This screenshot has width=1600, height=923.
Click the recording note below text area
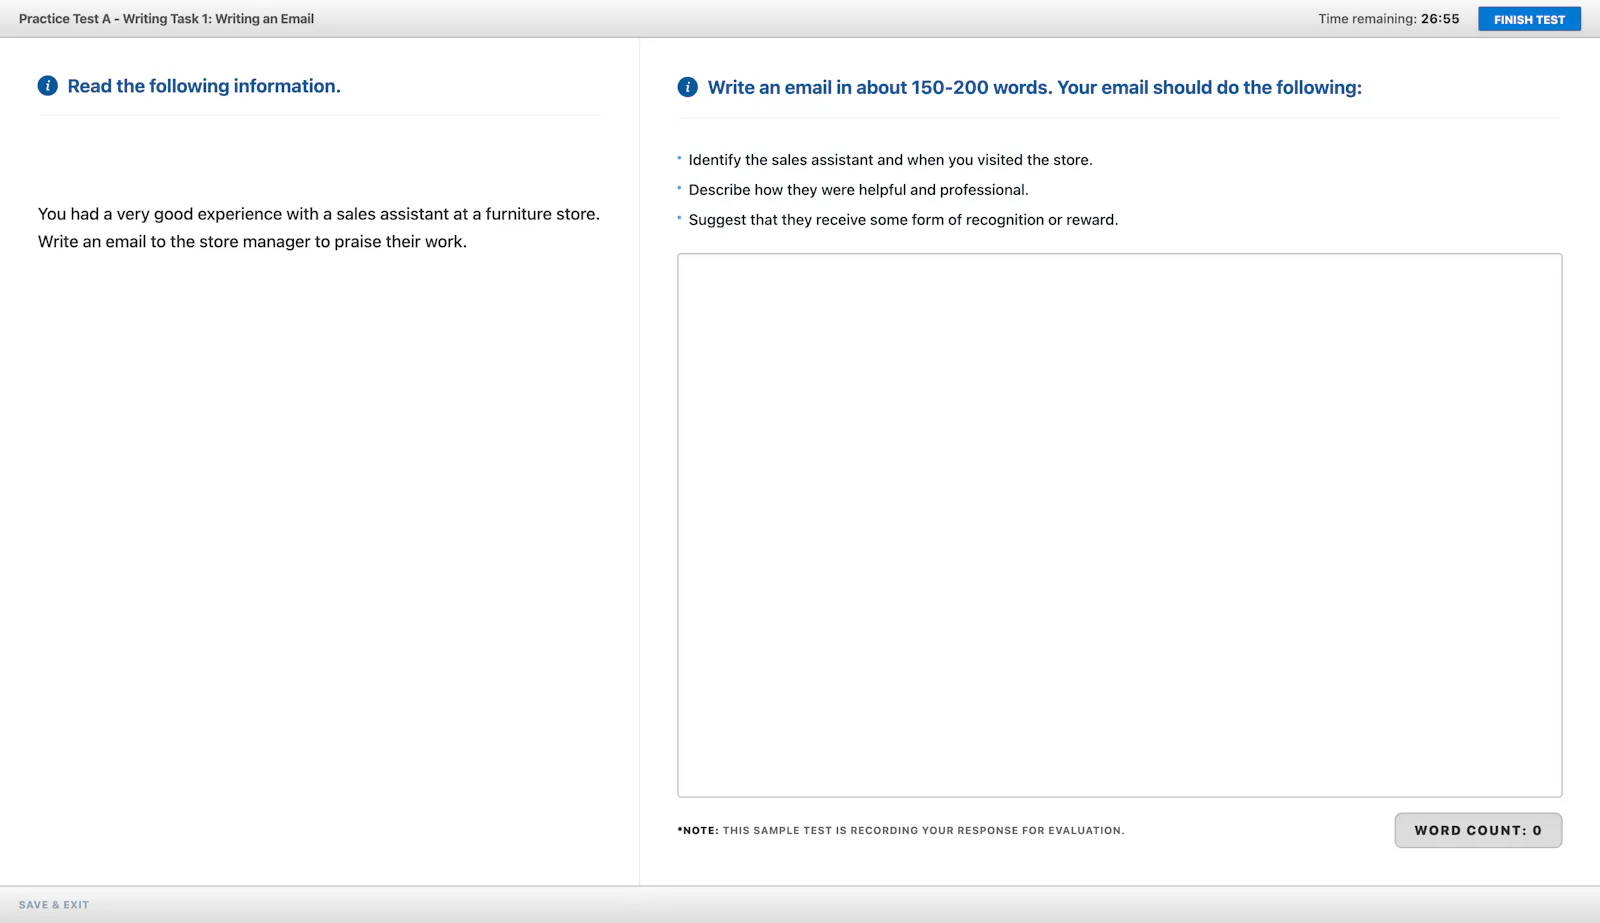pyautogui.click(x=901, y=831)
